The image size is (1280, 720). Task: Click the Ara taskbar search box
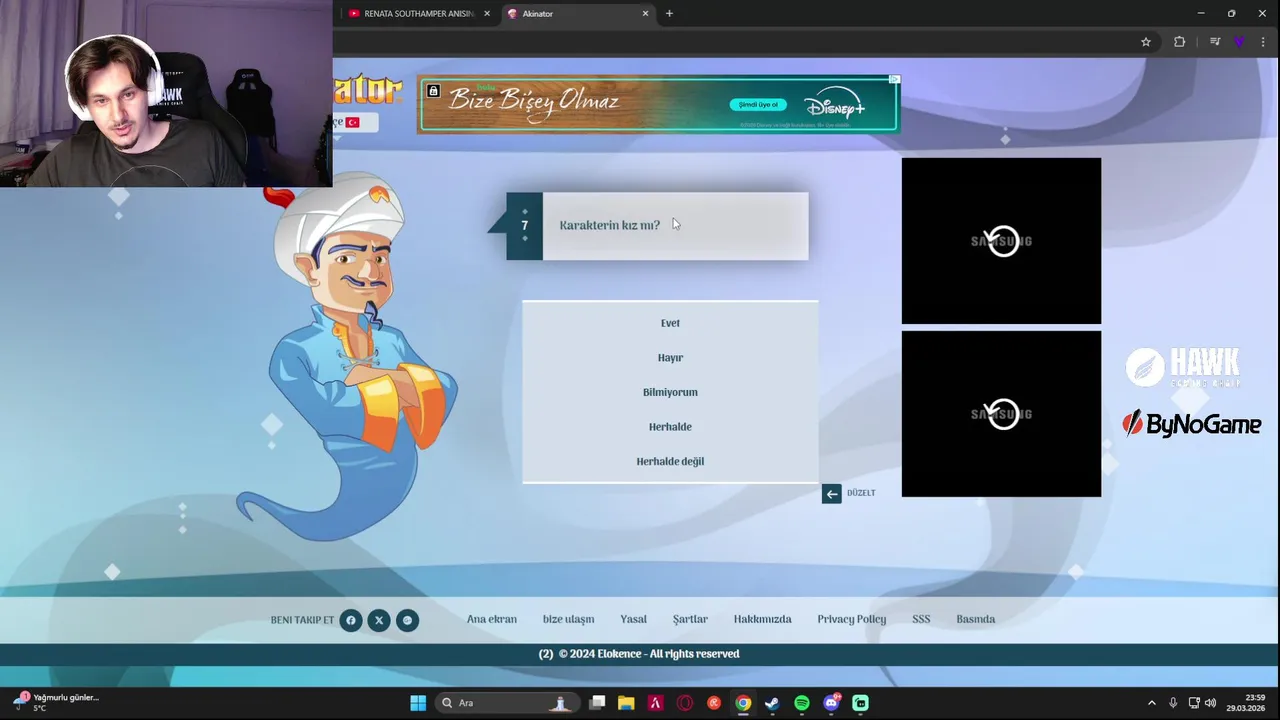point(508,703)
